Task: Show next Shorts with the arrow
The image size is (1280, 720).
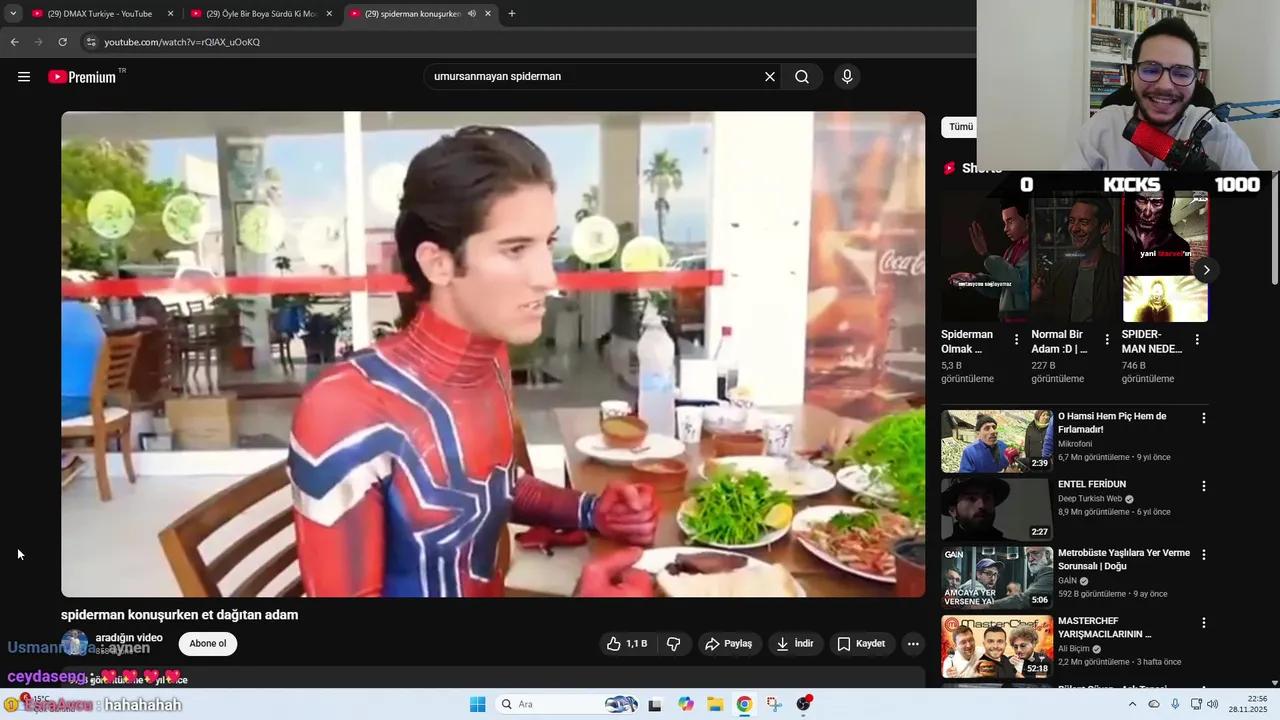Action: (1206, 270)
